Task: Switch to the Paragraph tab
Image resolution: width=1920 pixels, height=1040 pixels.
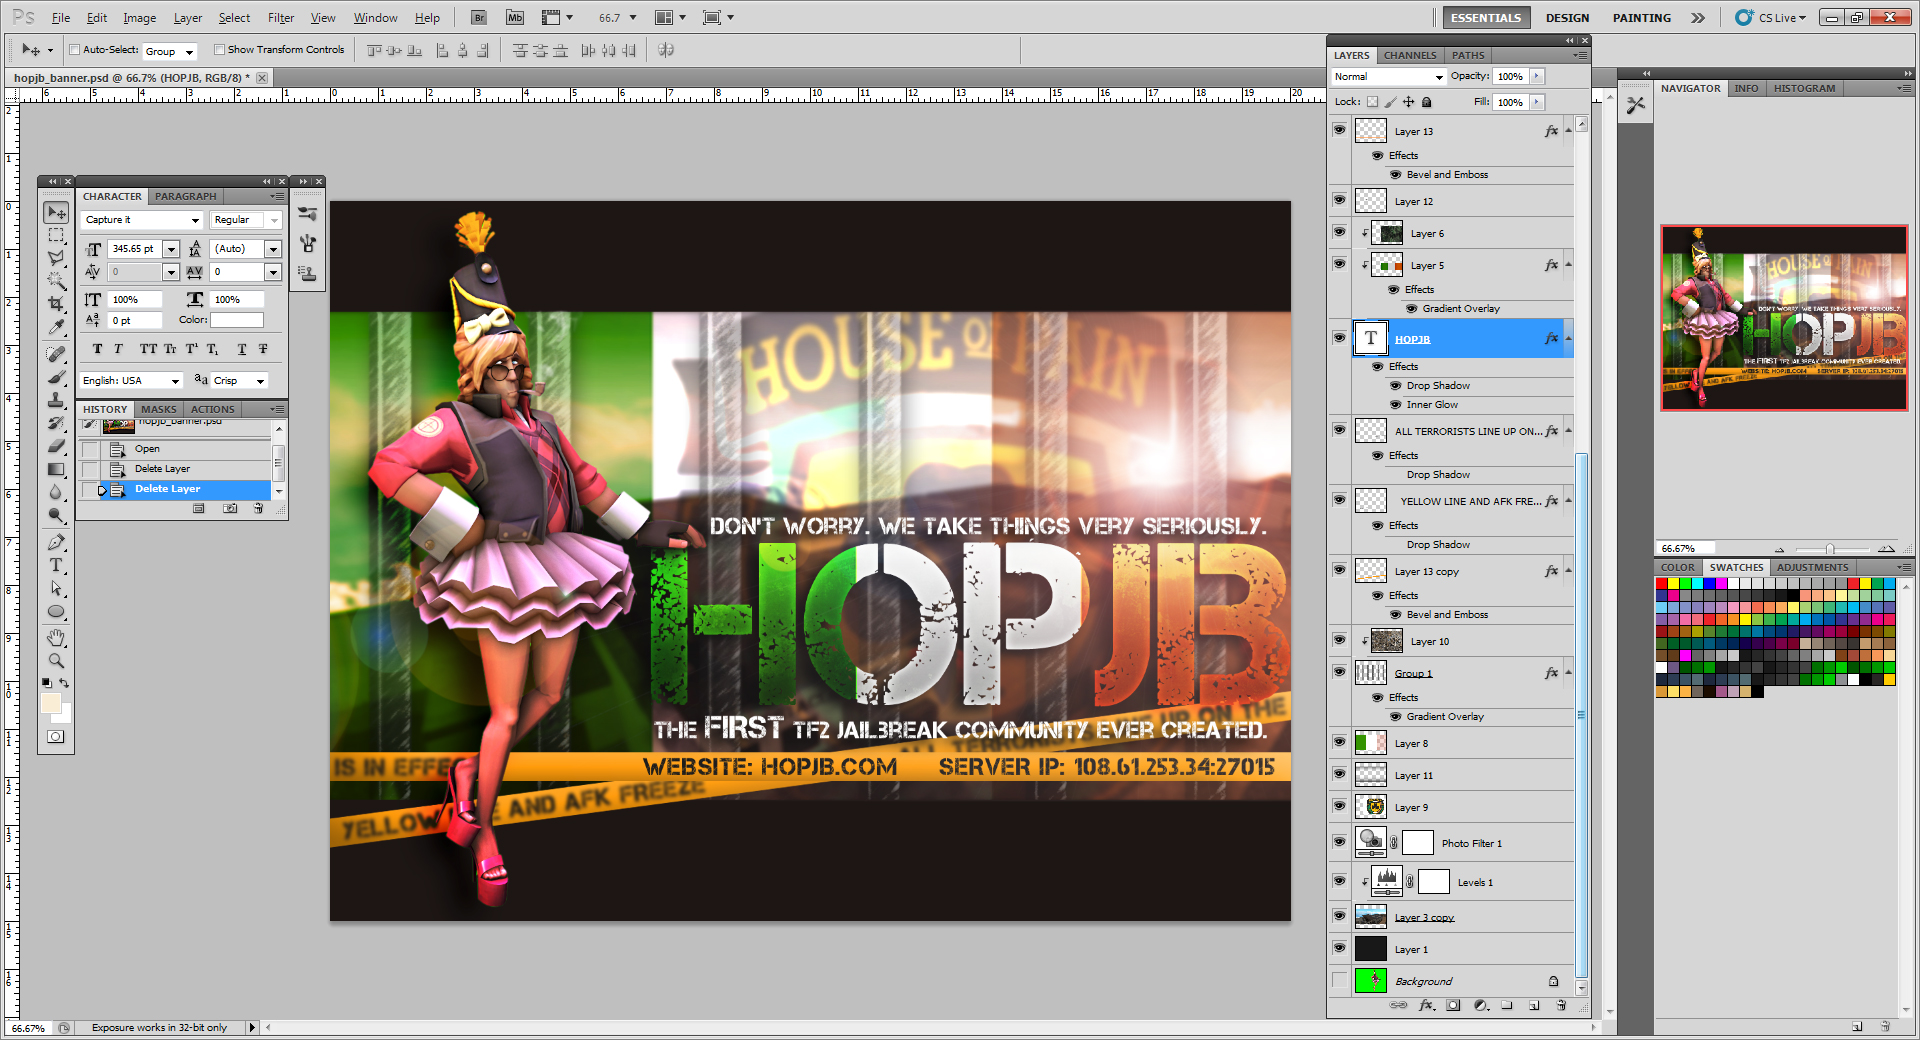Action: [x=185, y=196]
